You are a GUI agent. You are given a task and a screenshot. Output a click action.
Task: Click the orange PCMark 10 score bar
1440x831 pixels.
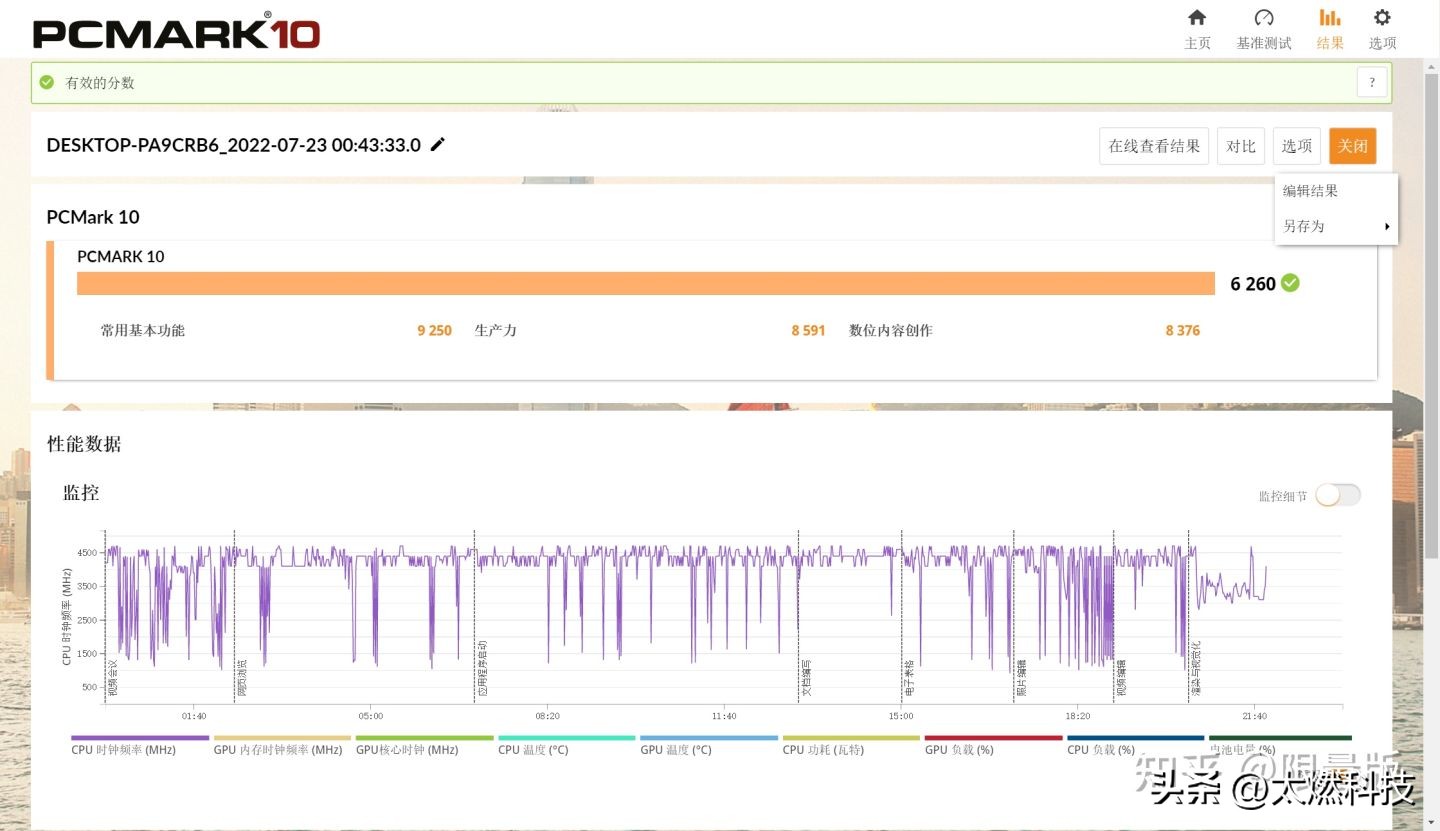click(x=645, y=284)
